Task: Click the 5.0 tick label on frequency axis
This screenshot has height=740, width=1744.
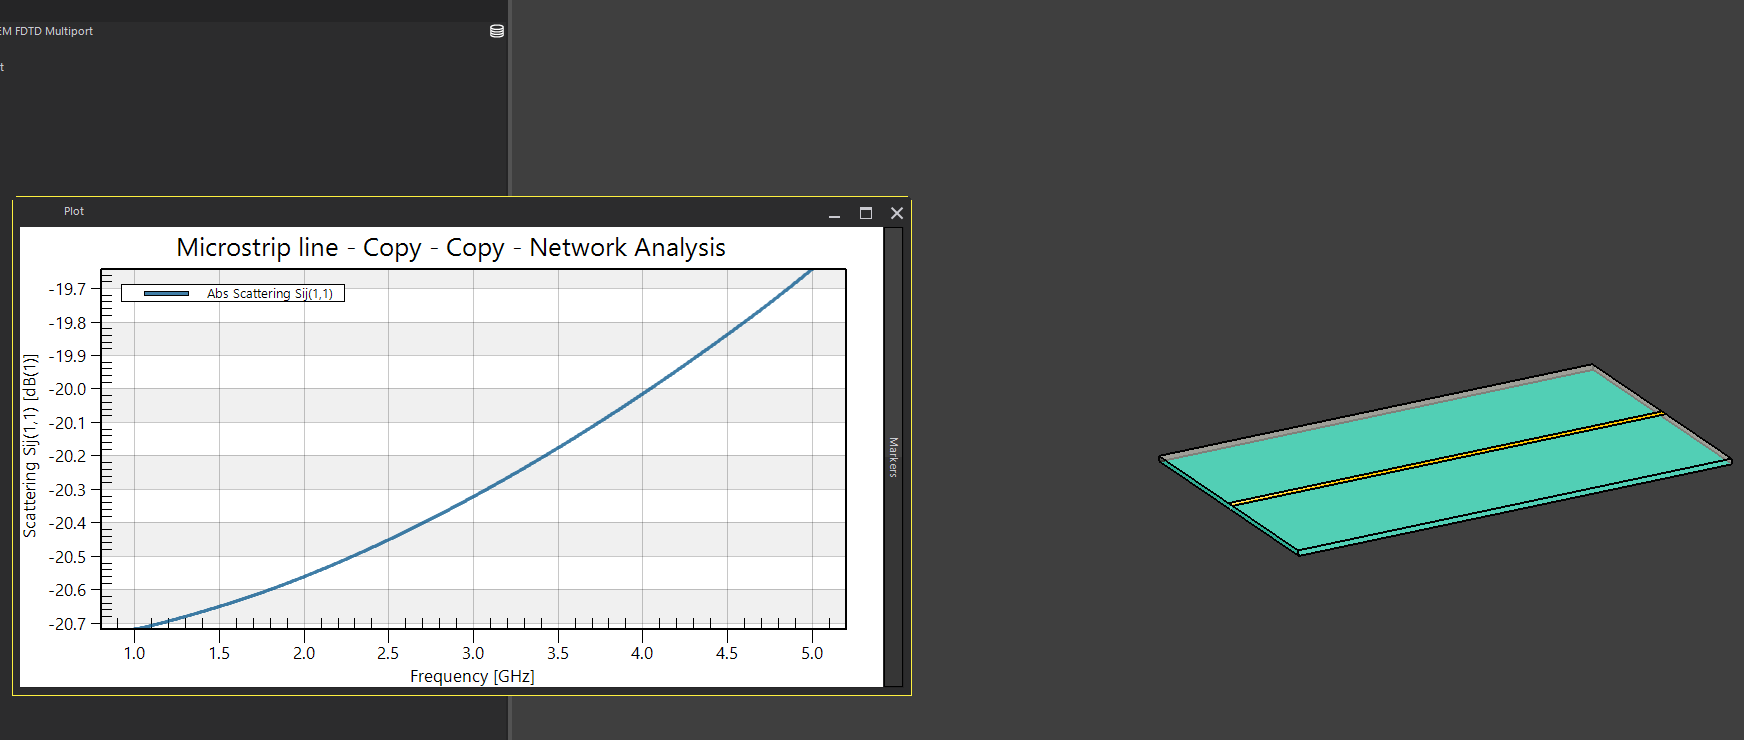Action: coord(812,653)
